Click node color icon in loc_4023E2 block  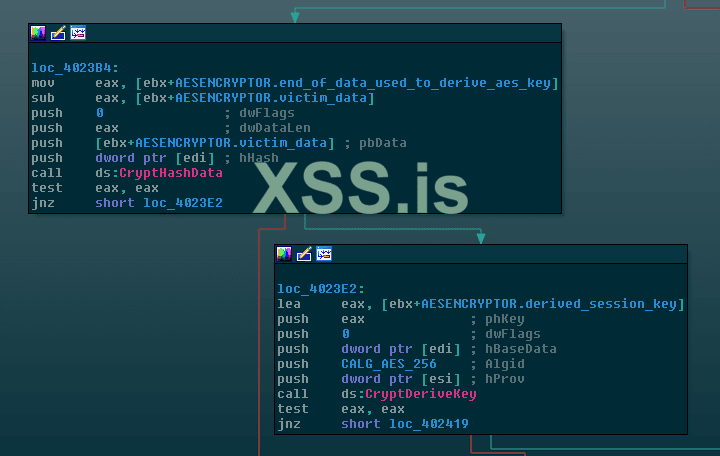point(284,254)
